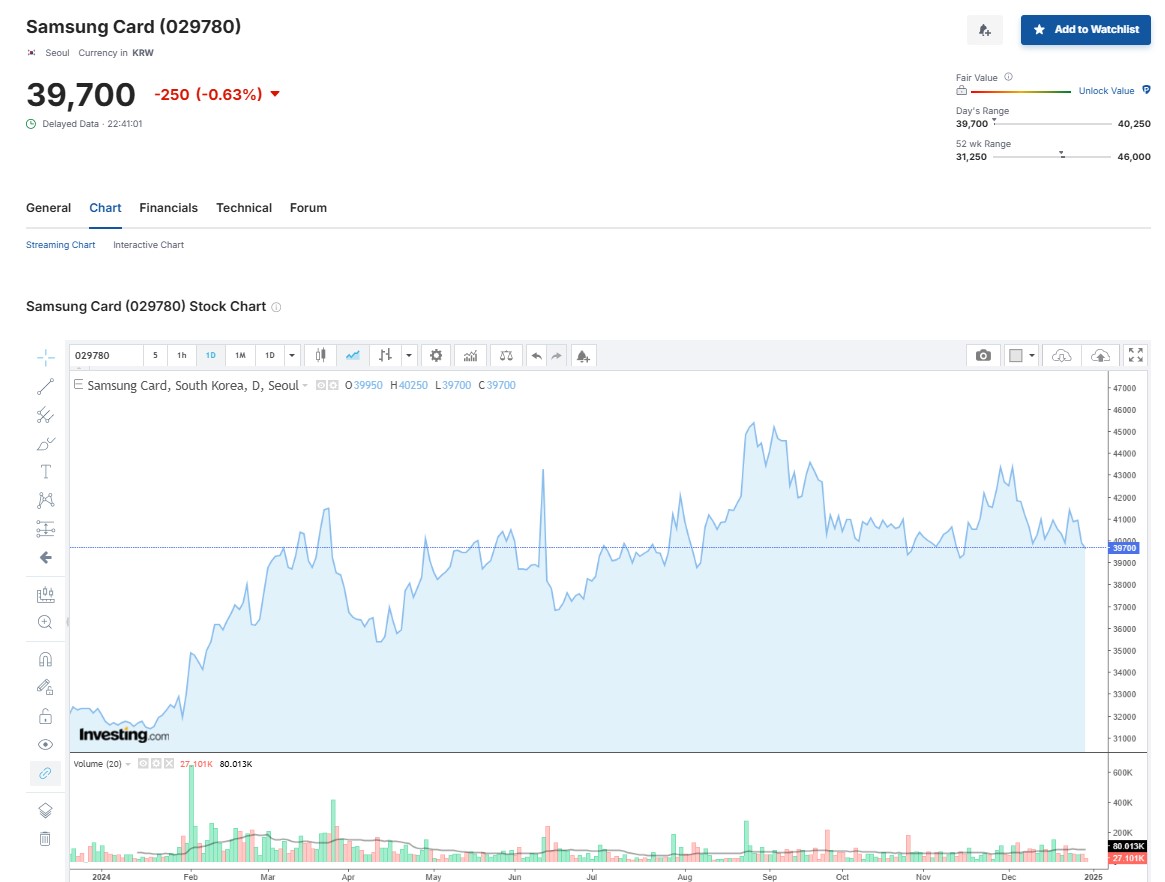Set interval to 1M

240,355
